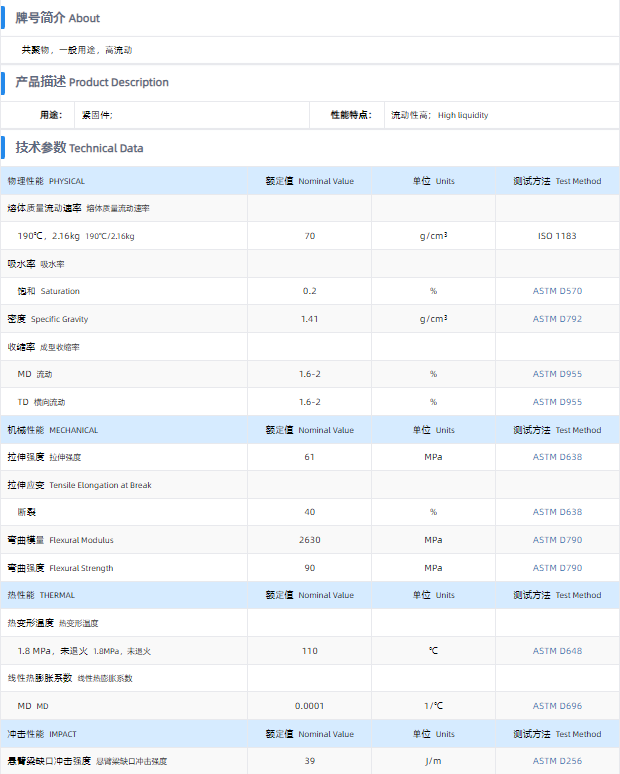
Task: Click the ASTM D696 link
Action: (x=557, y=706)
